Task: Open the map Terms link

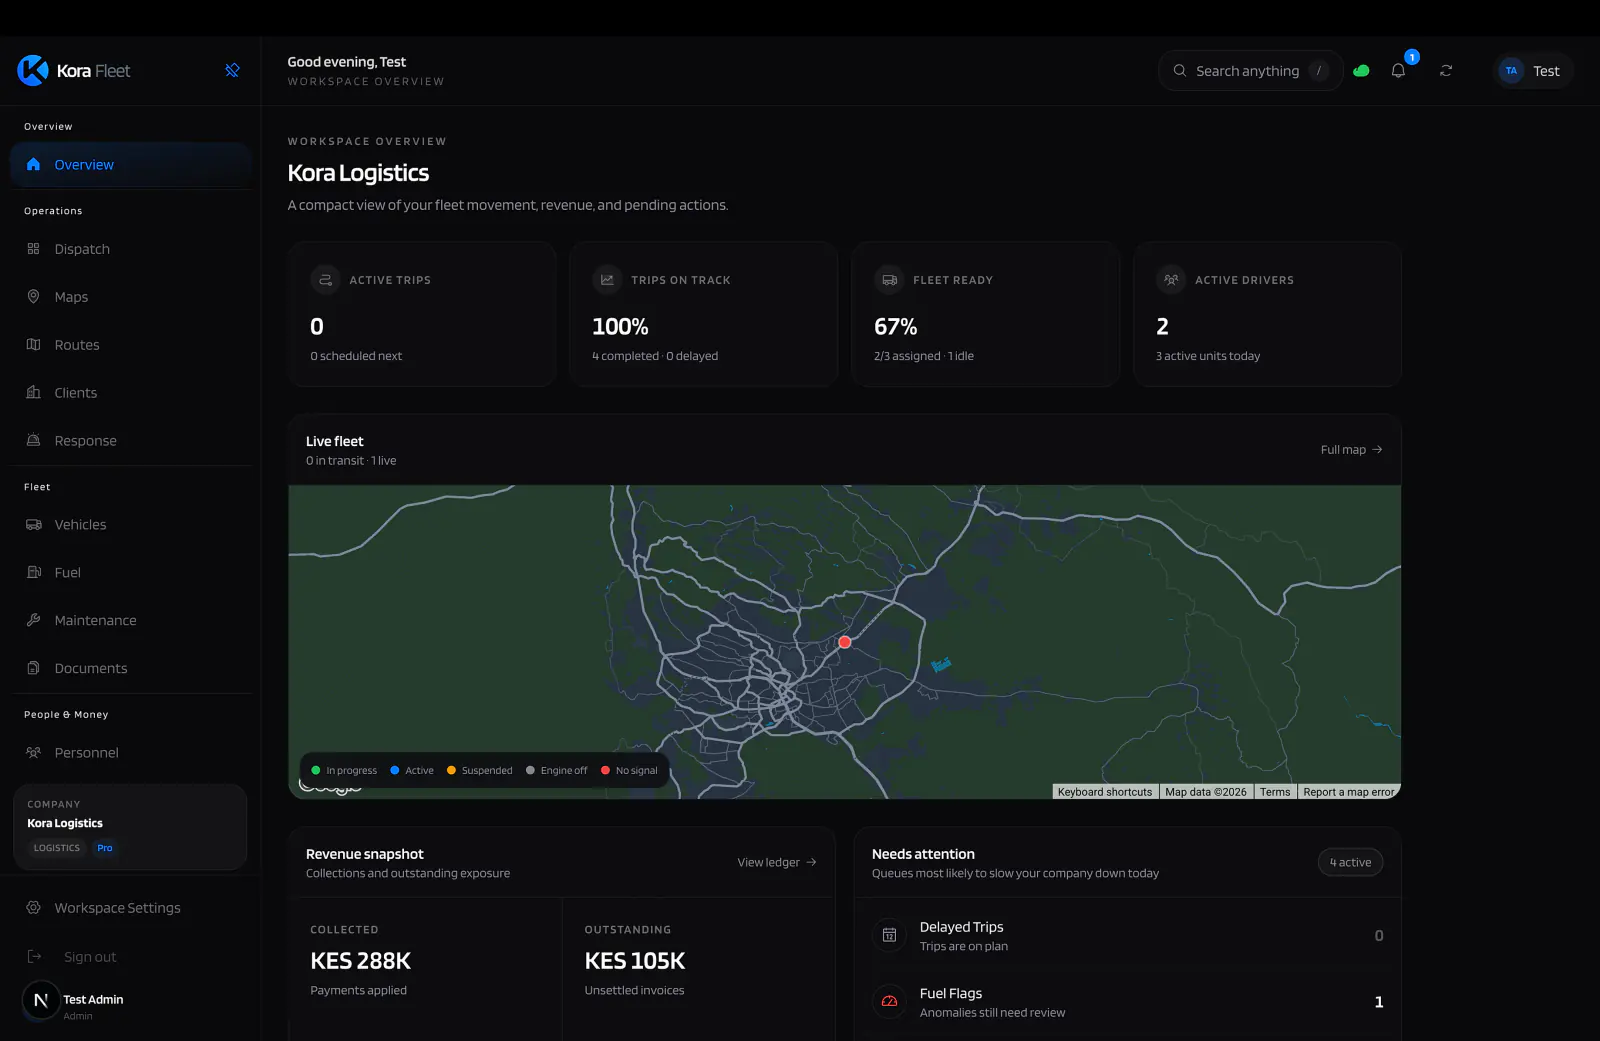Action: 1275,792
